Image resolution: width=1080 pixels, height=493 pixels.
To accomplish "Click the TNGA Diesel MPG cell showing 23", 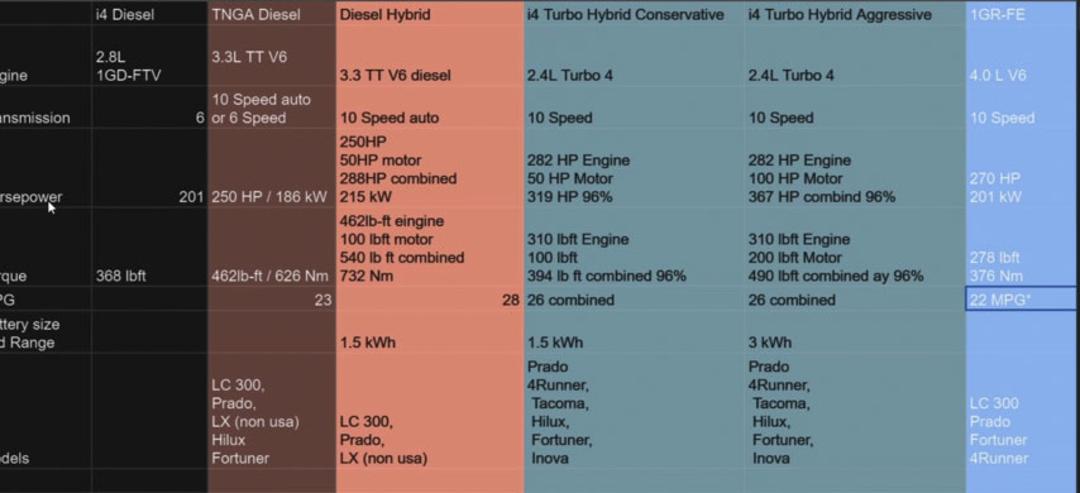I will click(271, 299).
